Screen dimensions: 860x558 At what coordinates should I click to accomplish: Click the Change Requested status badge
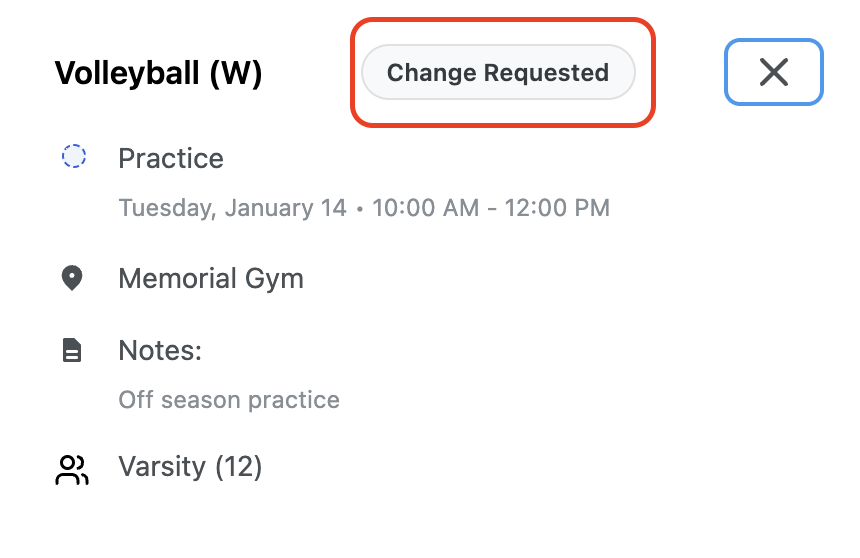coord(498,73)
